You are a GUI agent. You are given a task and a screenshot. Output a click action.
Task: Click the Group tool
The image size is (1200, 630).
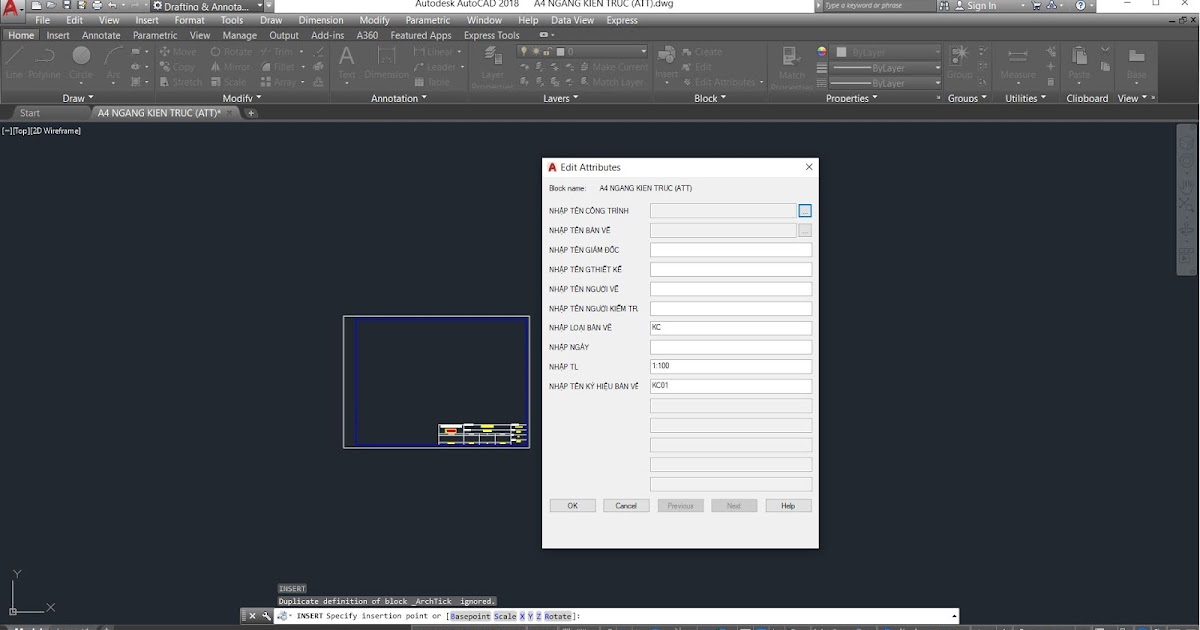(x=959, y=62)
